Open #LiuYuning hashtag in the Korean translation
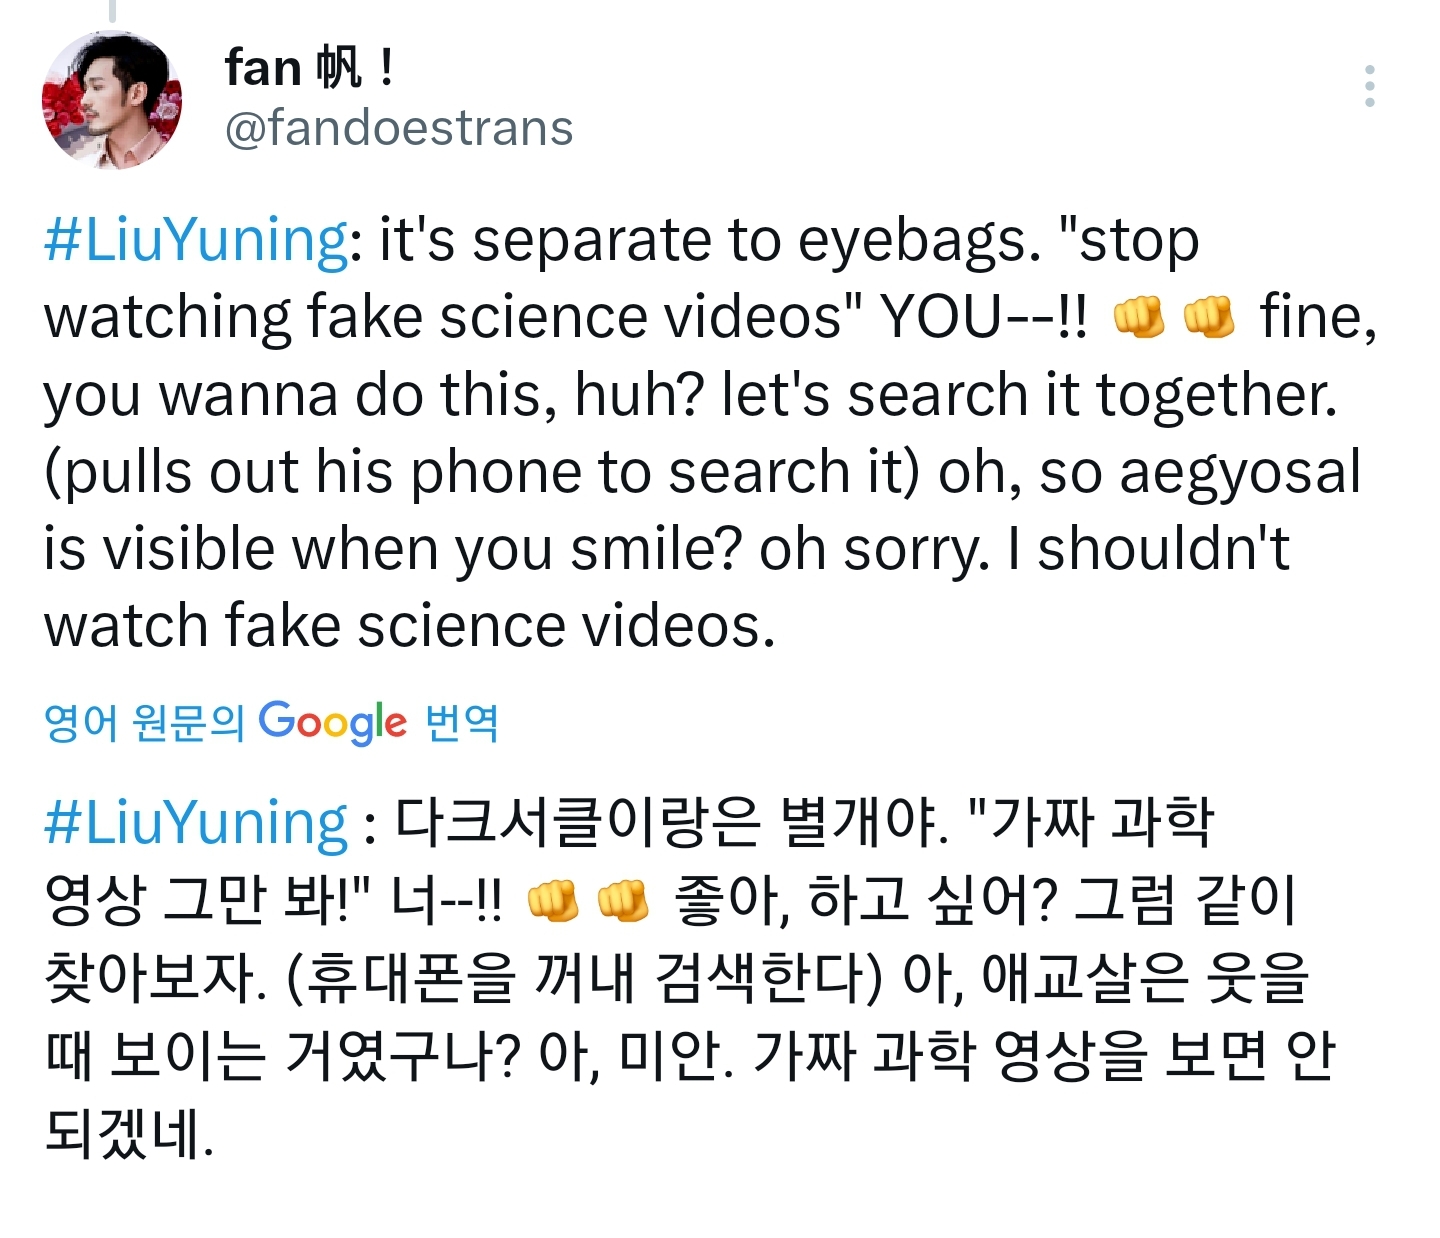The height and width of the screenshot is (1238, 1440). [x=196, y=824]
